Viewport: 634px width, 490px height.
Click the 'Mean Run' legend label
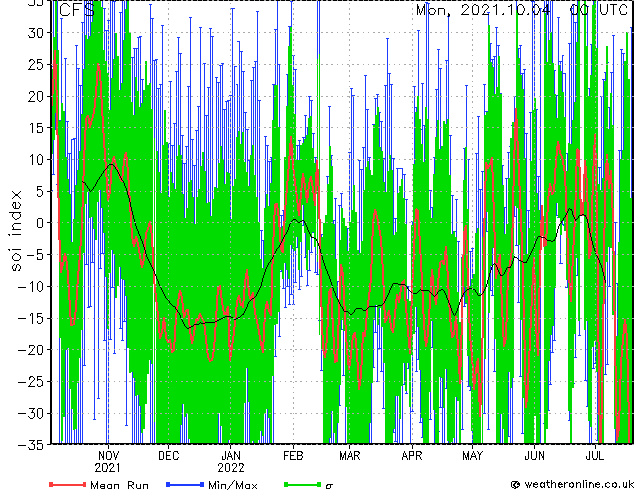tap(119, 485)
